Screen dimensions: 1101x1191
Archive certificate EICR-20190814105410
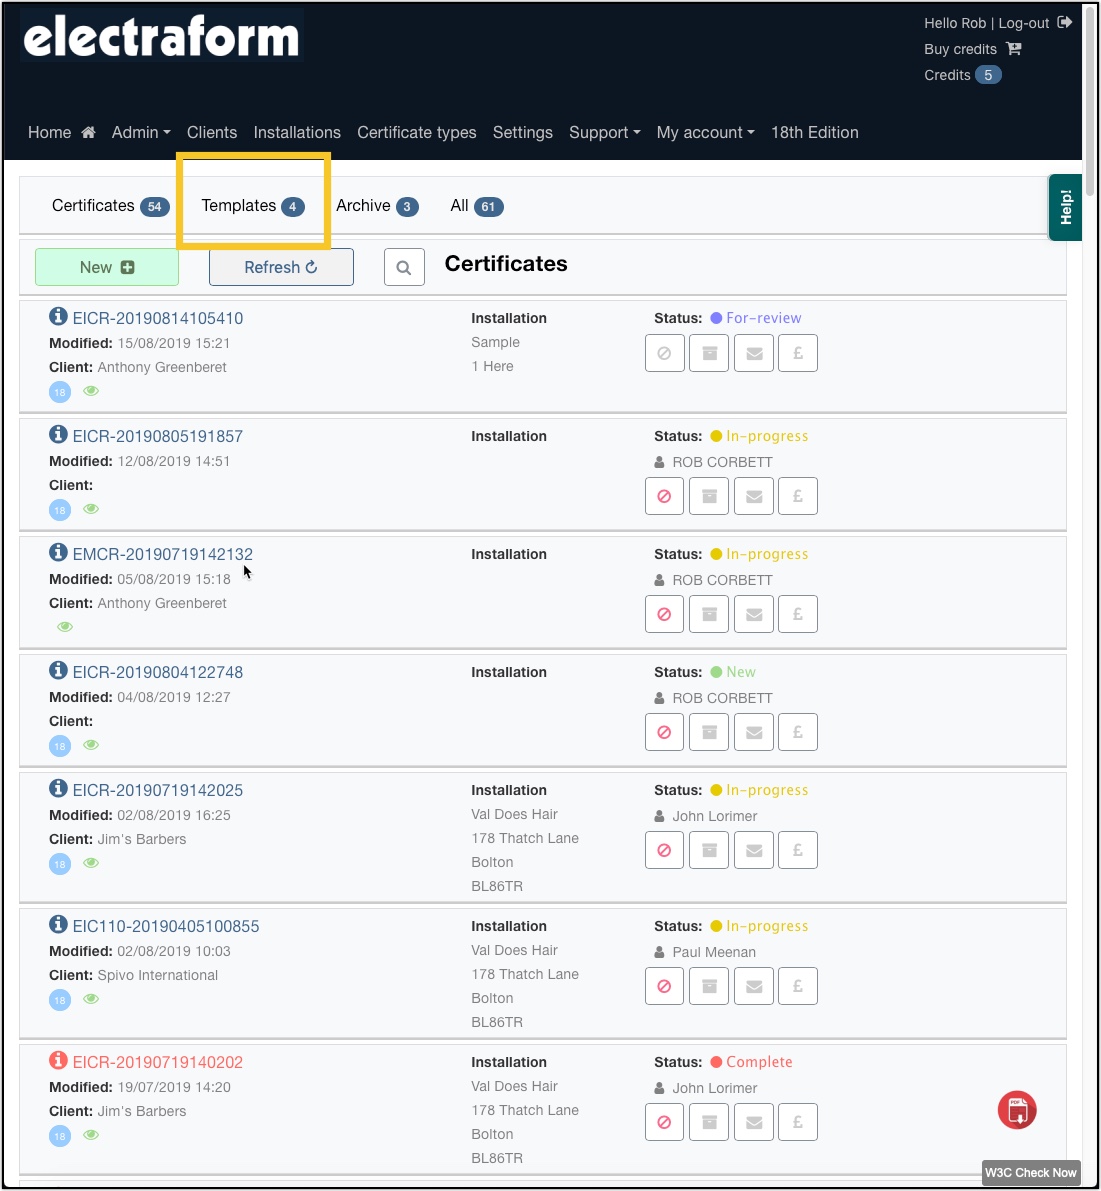(x=709, y=353)
